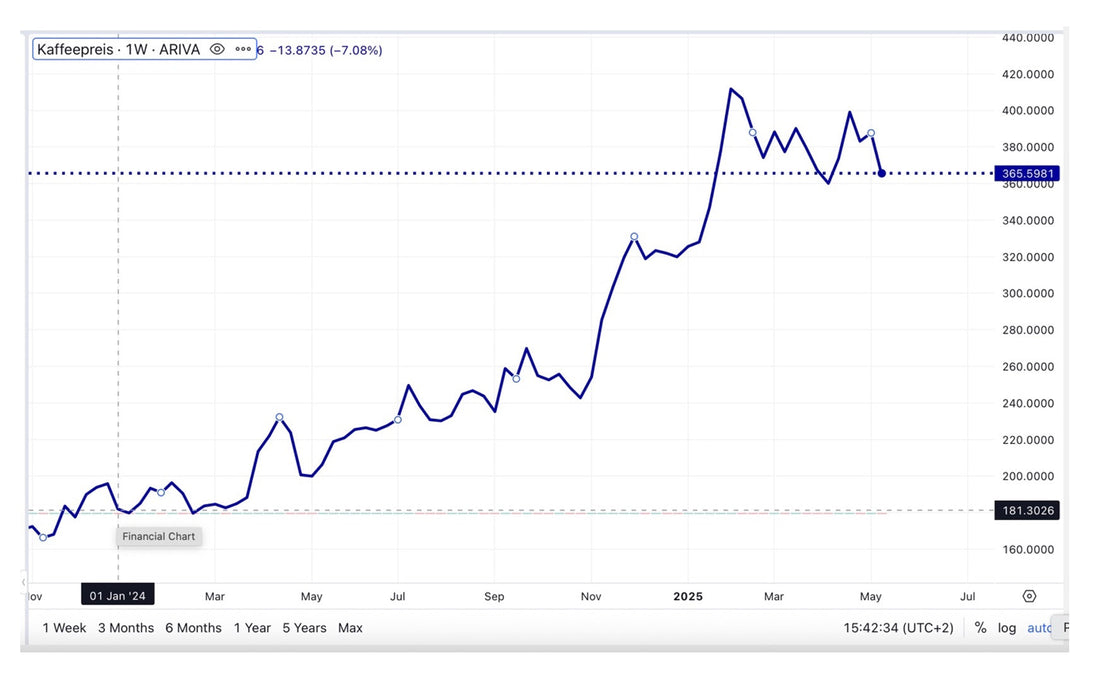The image size is (1100, 677).
Task: Click the Financial Chart tooltip label
Action: click(158, 537)
